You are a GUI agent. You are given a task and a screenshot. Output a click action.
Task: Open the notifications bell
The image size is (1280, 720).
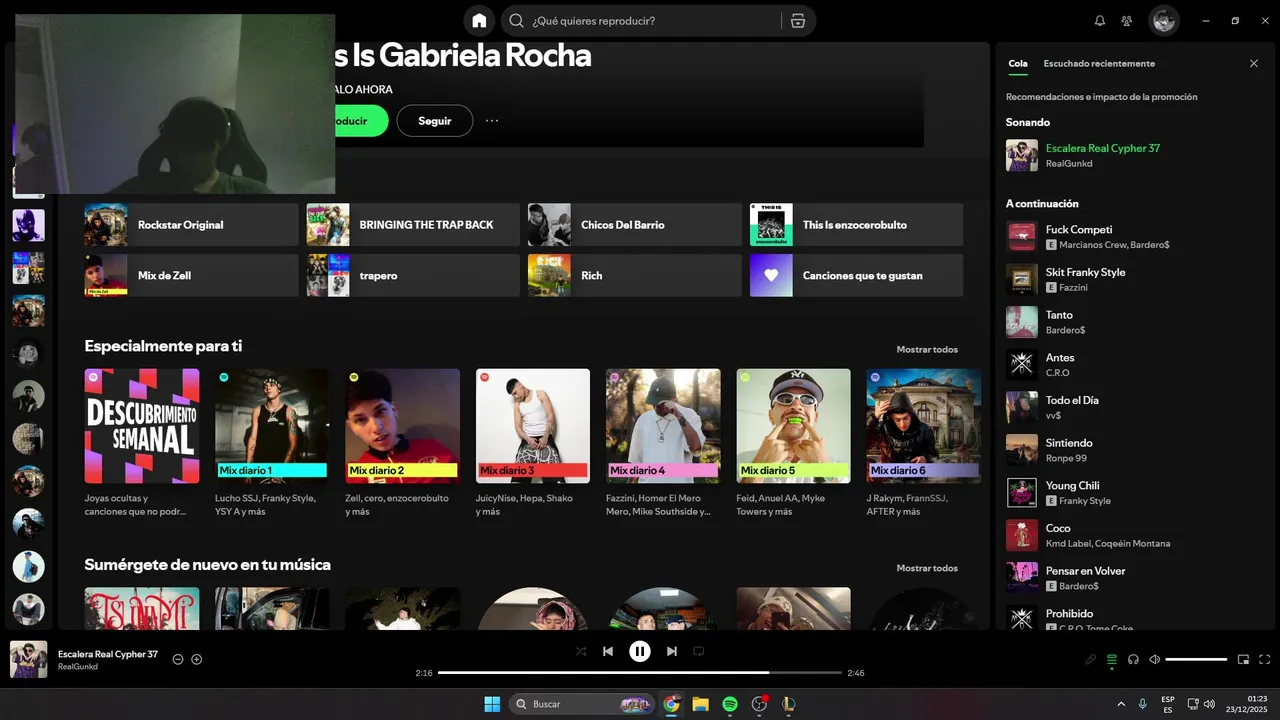1100,20
